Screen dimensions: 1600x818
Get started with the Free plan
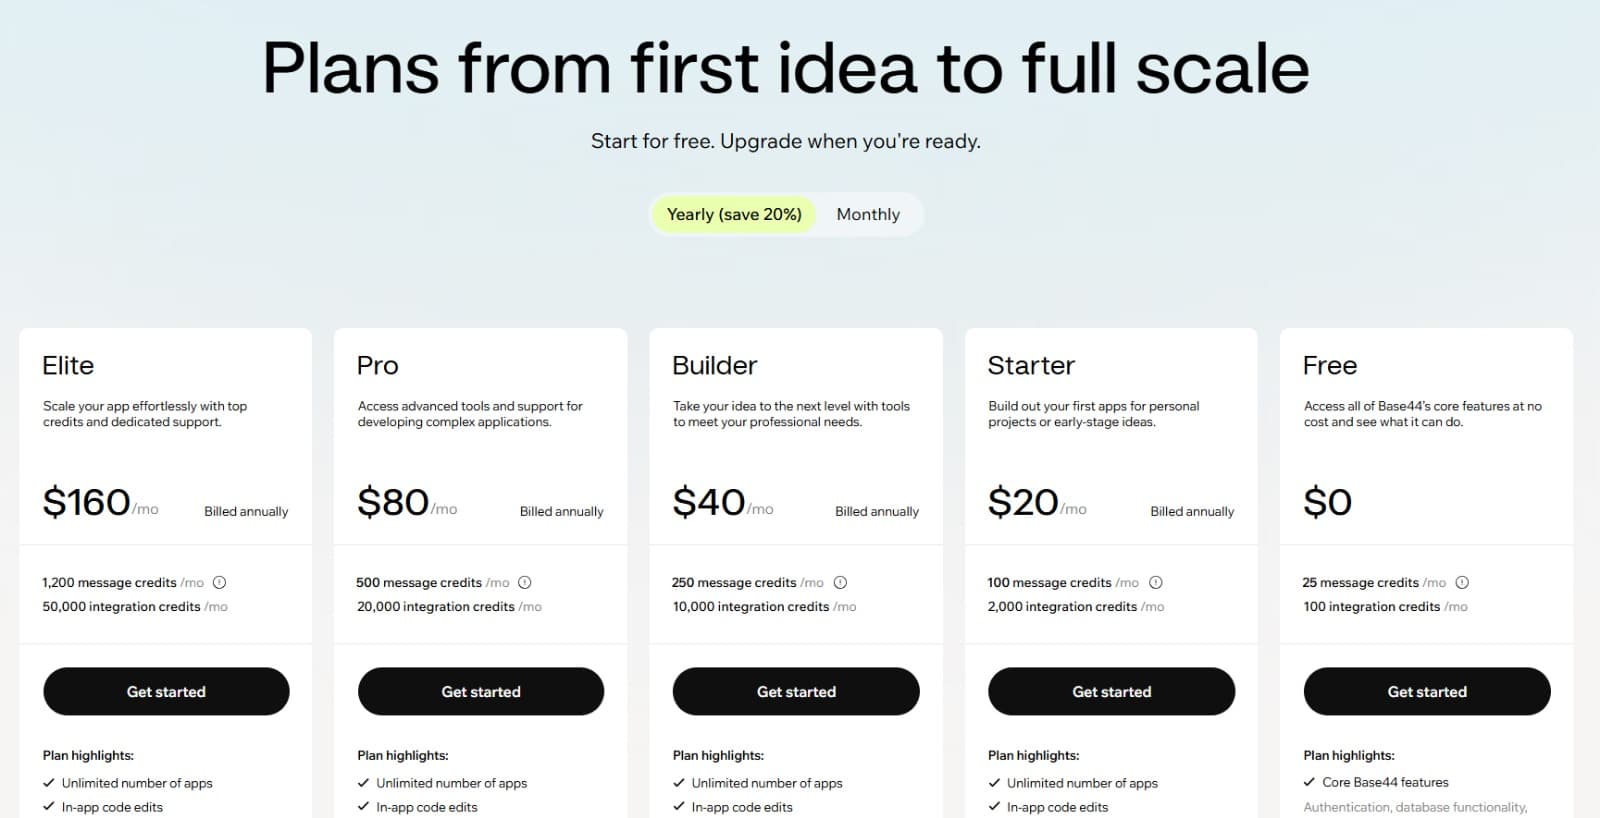click(x=1427, y=691)
